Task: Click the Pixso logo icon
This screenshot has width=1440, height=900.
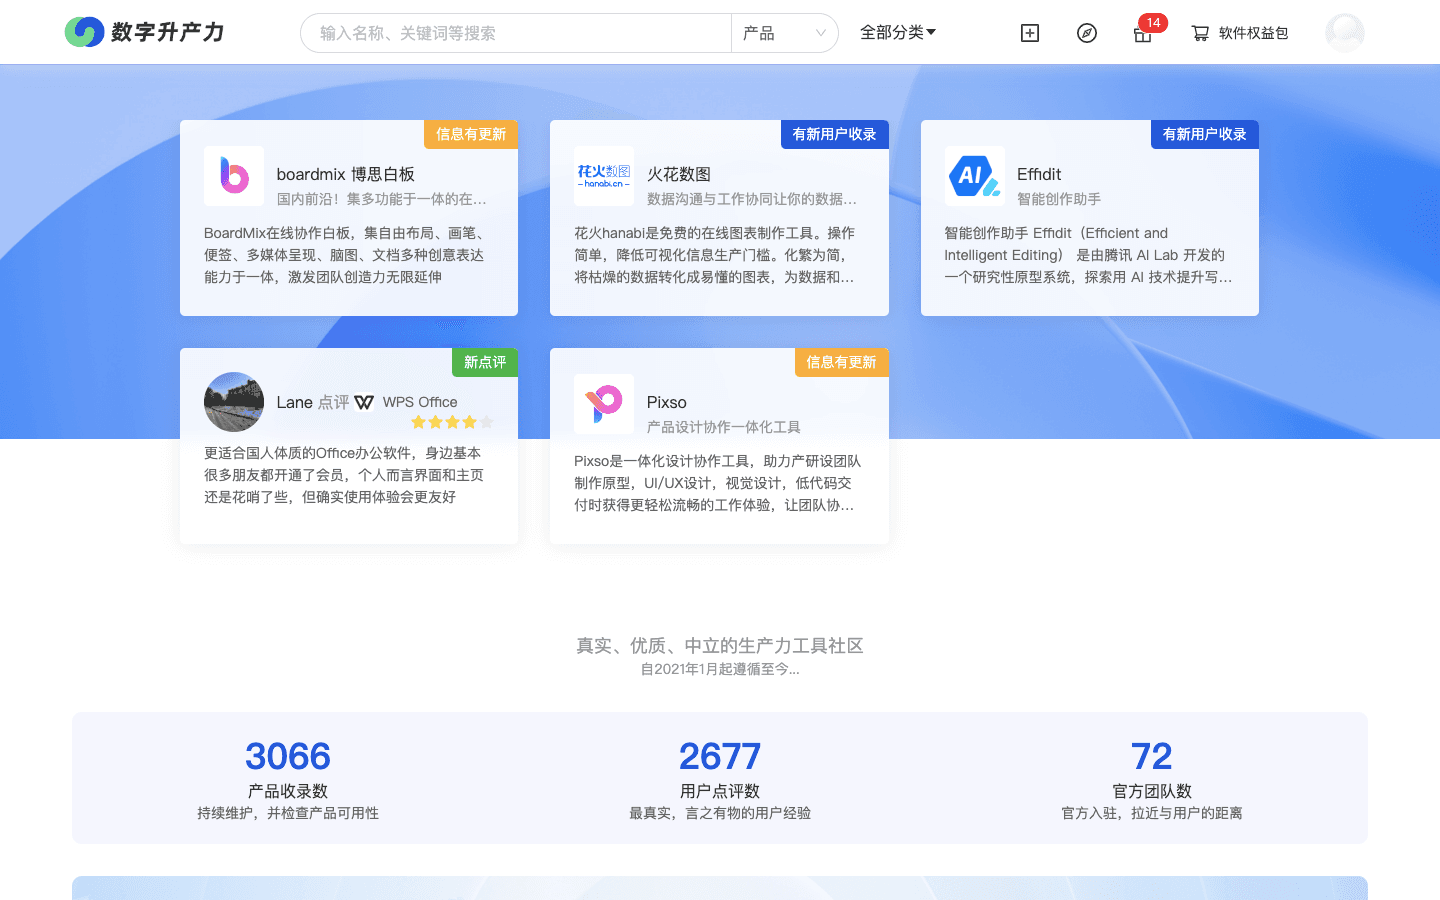Action: point(604,404)
